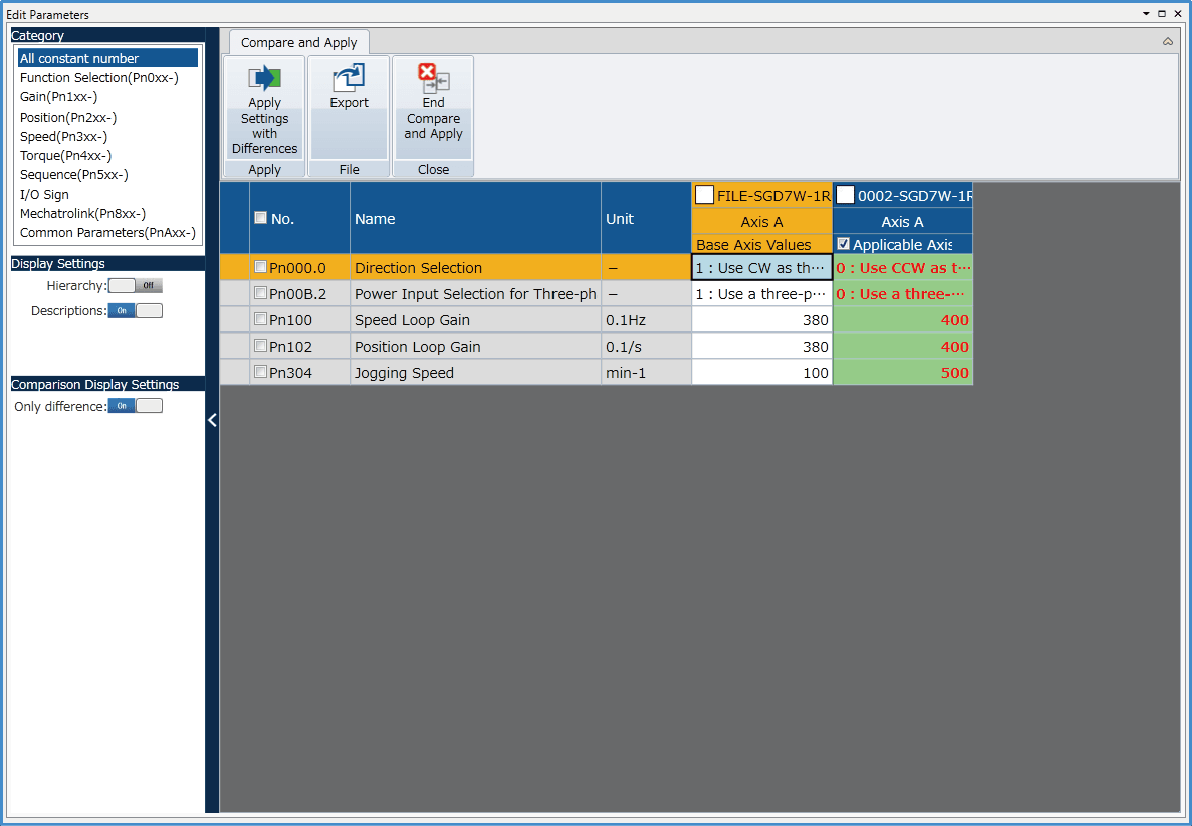
Task: Click the End Compare and Apply icon
Action: click(x=433, y=79)
